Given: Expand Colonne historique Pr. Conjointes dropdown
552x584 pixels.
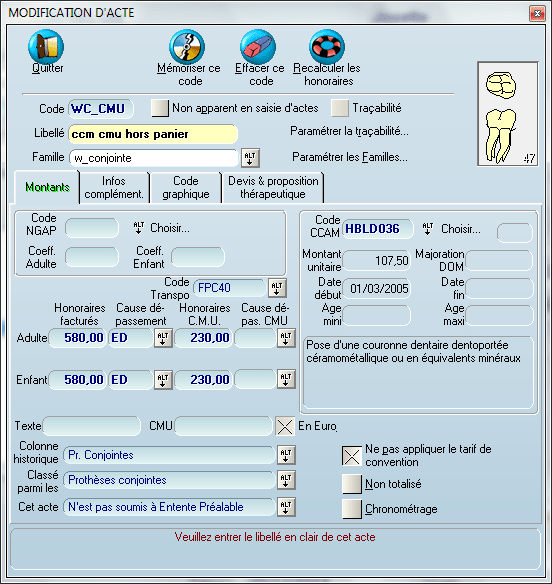Looking at the screenshot, I should [286, 455].
